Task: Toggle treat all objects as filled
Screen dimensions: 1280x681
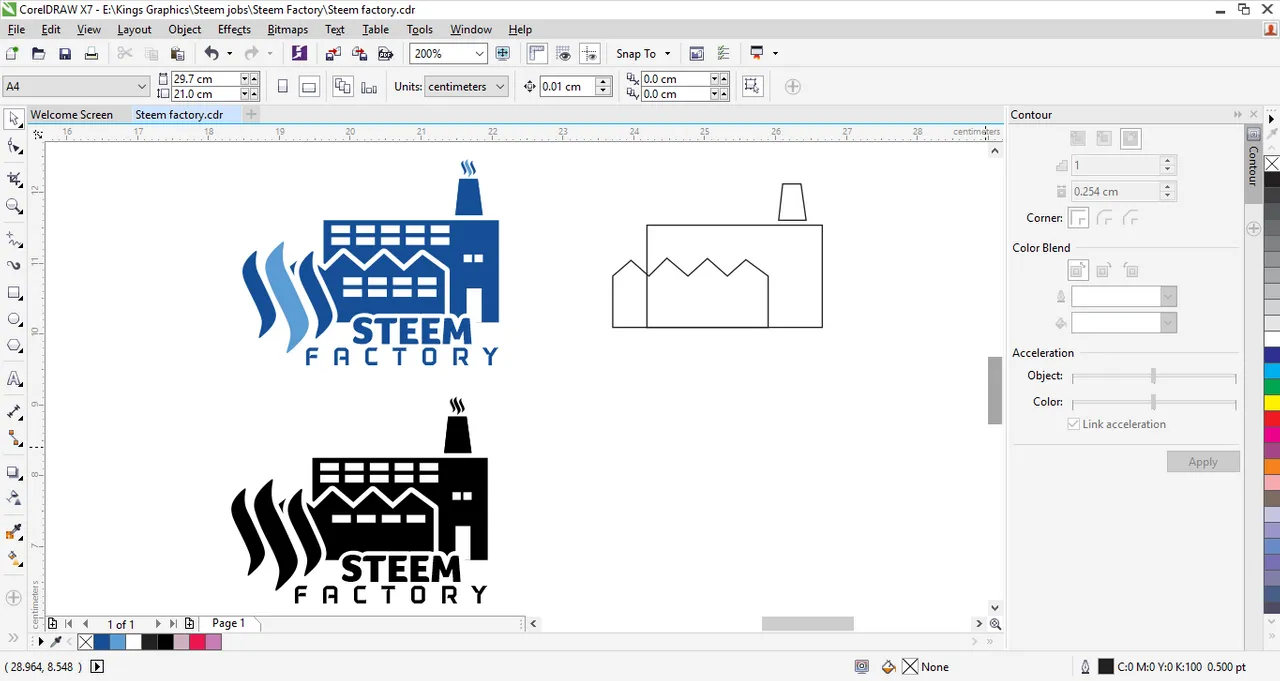Action: tap(753, 87)
